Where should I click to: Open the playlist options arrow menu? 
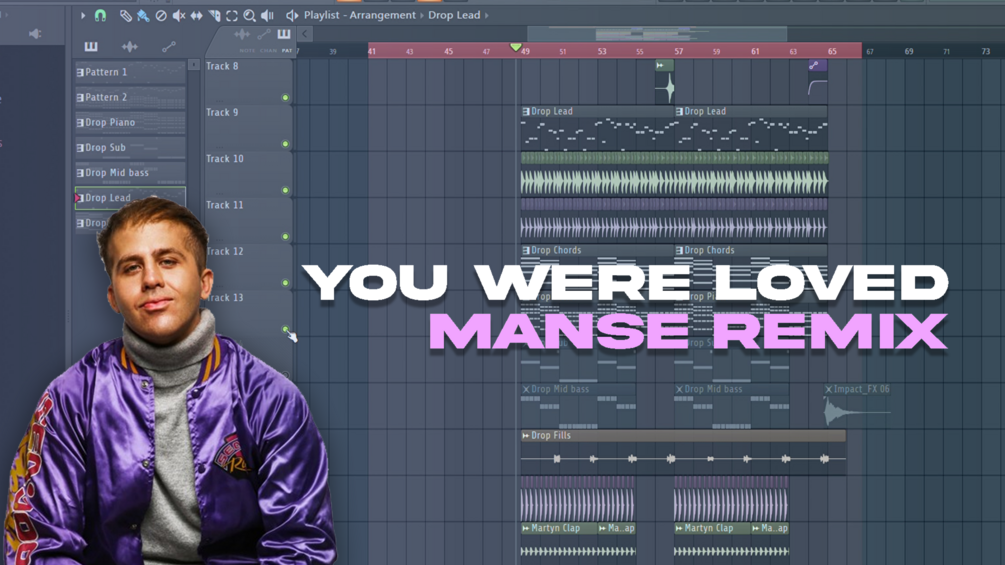(83, 15)
